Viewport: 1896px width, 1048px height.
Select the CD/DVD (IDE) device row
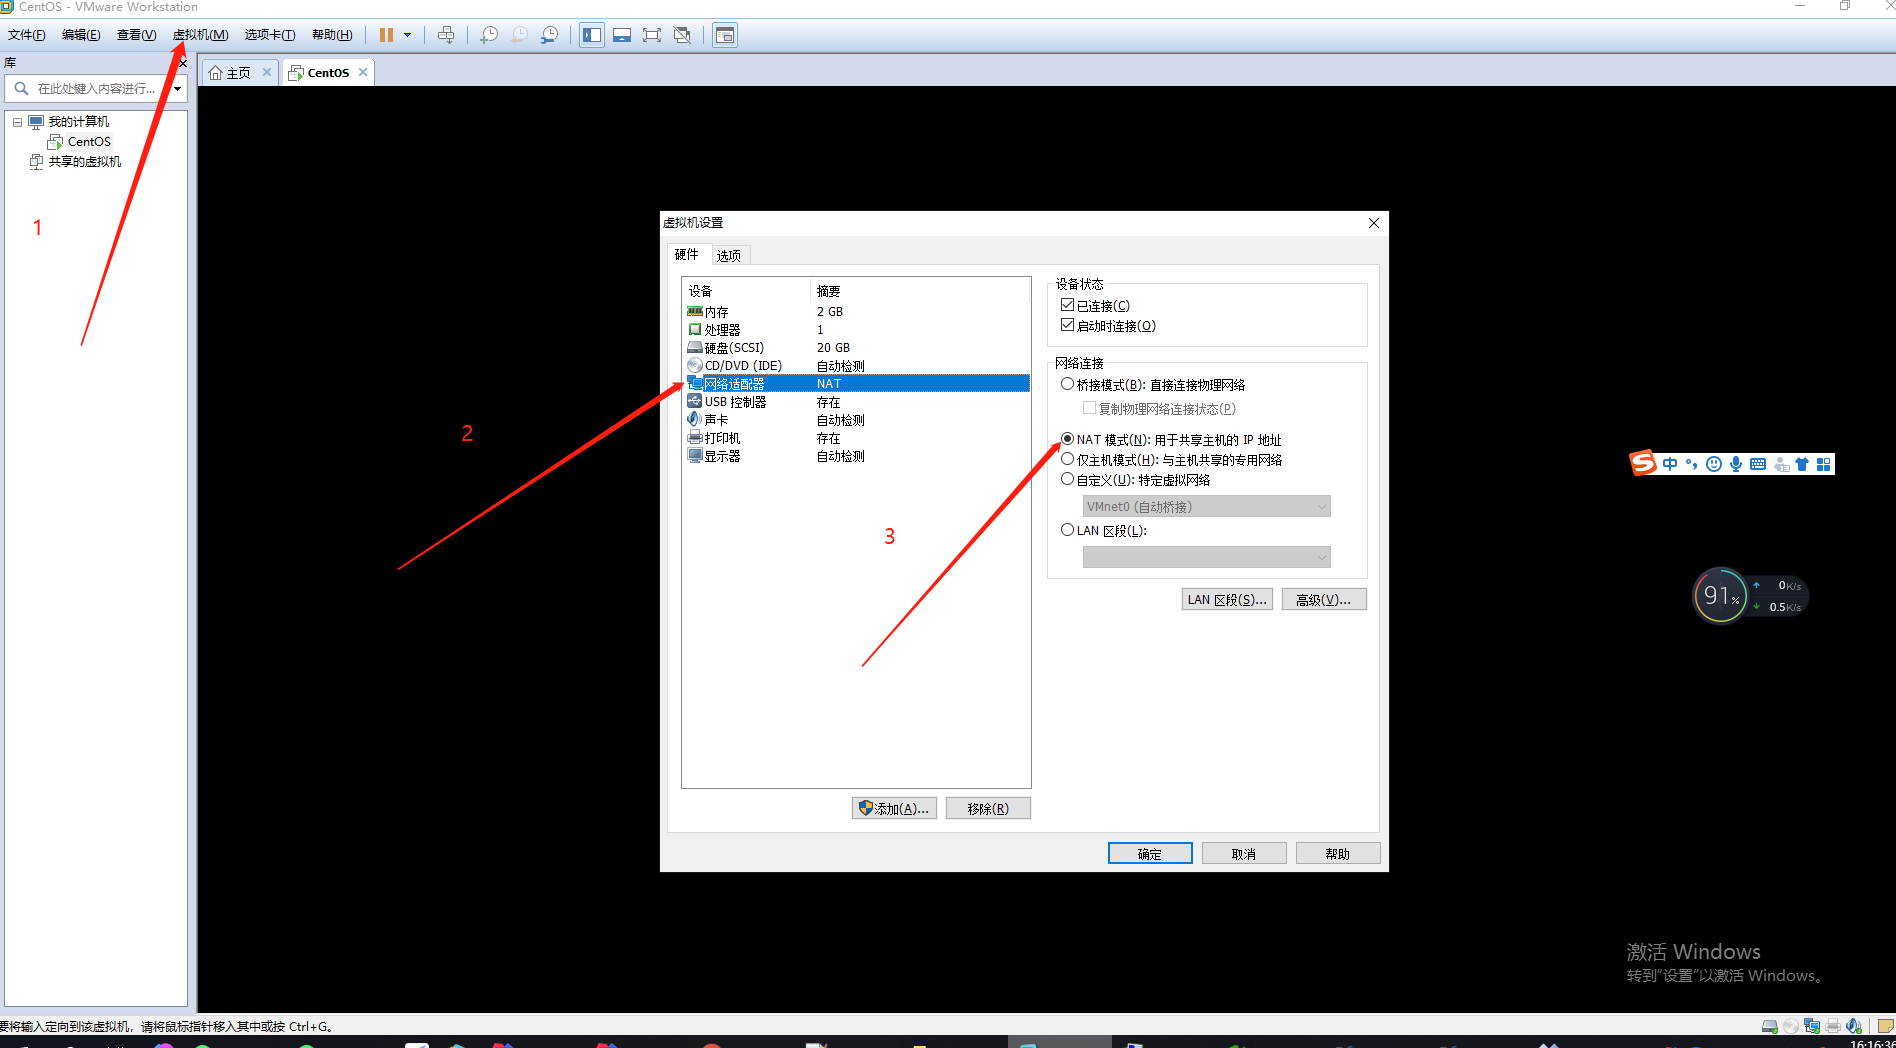pos(857,366)
